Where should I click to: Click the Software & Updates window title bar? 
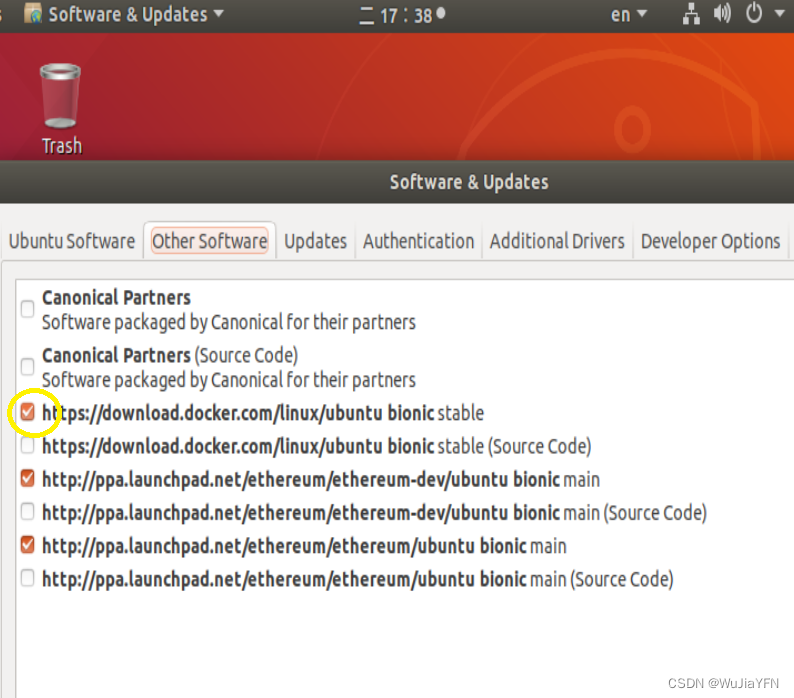pyautogui.click(x=397, y=182)
